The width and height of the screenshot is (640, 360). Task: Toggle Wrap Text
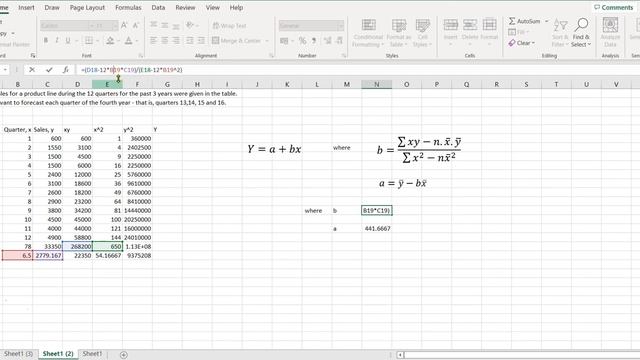[x=229, y=26]
